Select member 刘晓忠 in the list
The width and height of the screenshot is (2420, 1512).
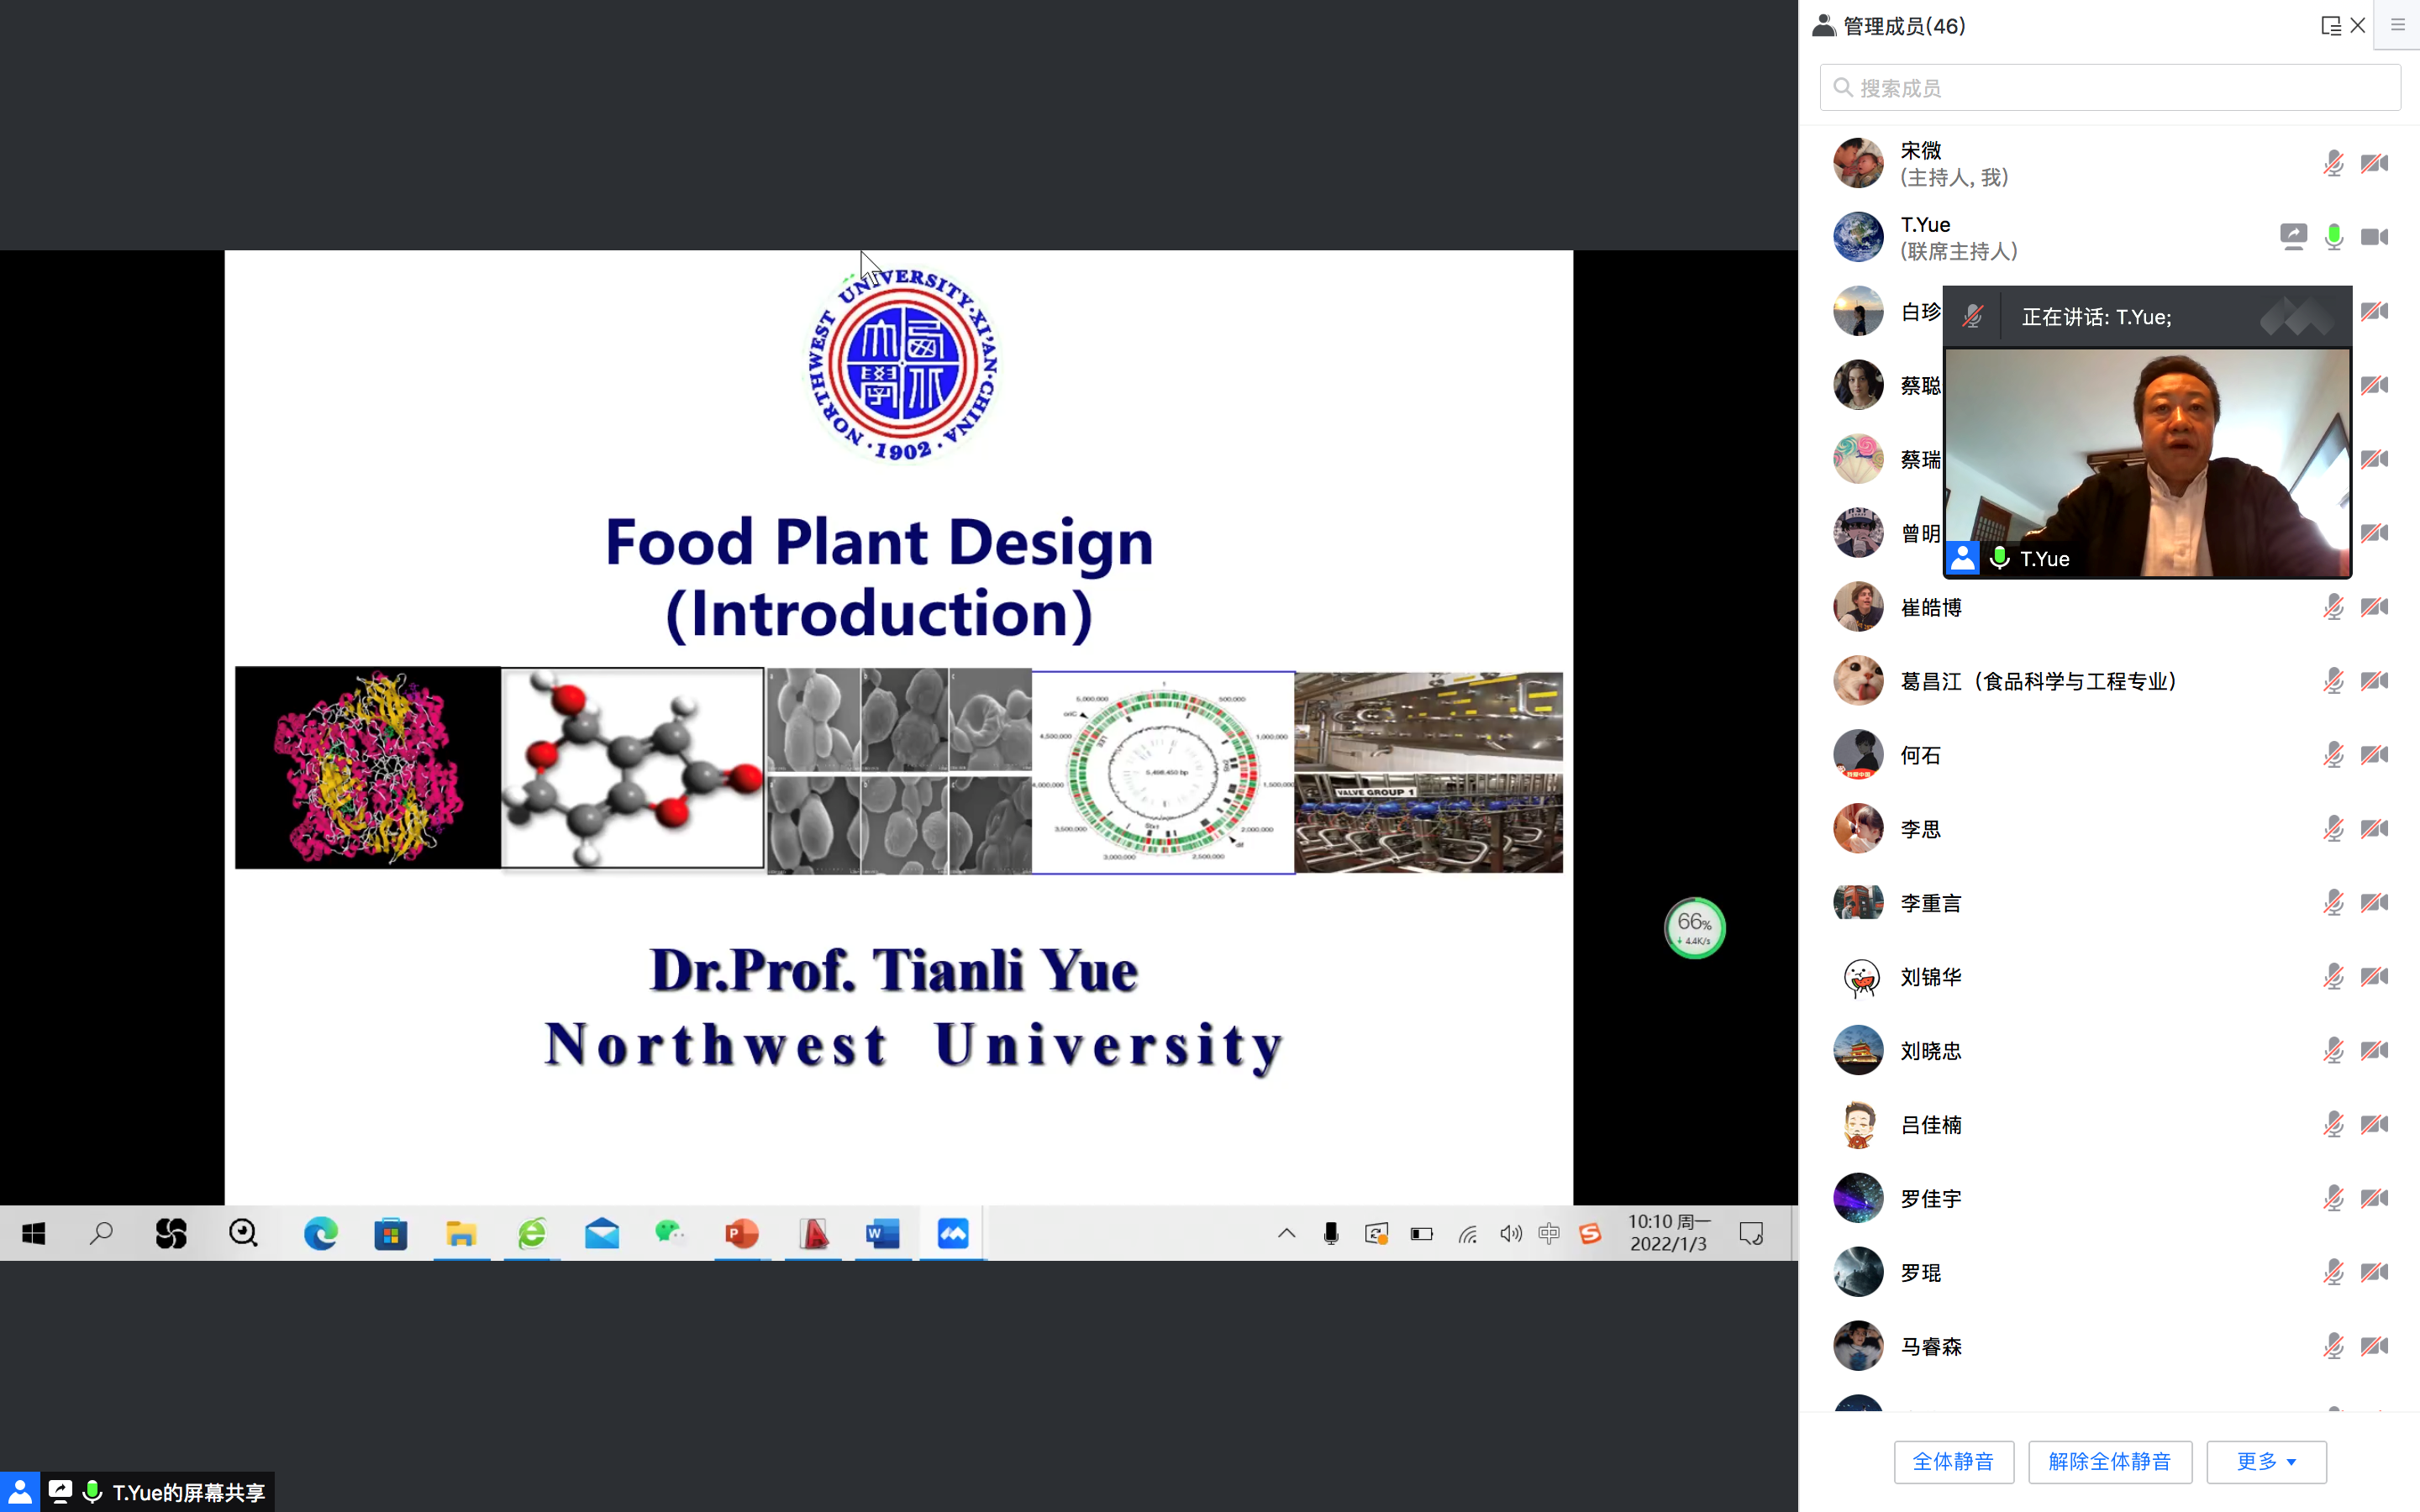coord(1930,1051)
